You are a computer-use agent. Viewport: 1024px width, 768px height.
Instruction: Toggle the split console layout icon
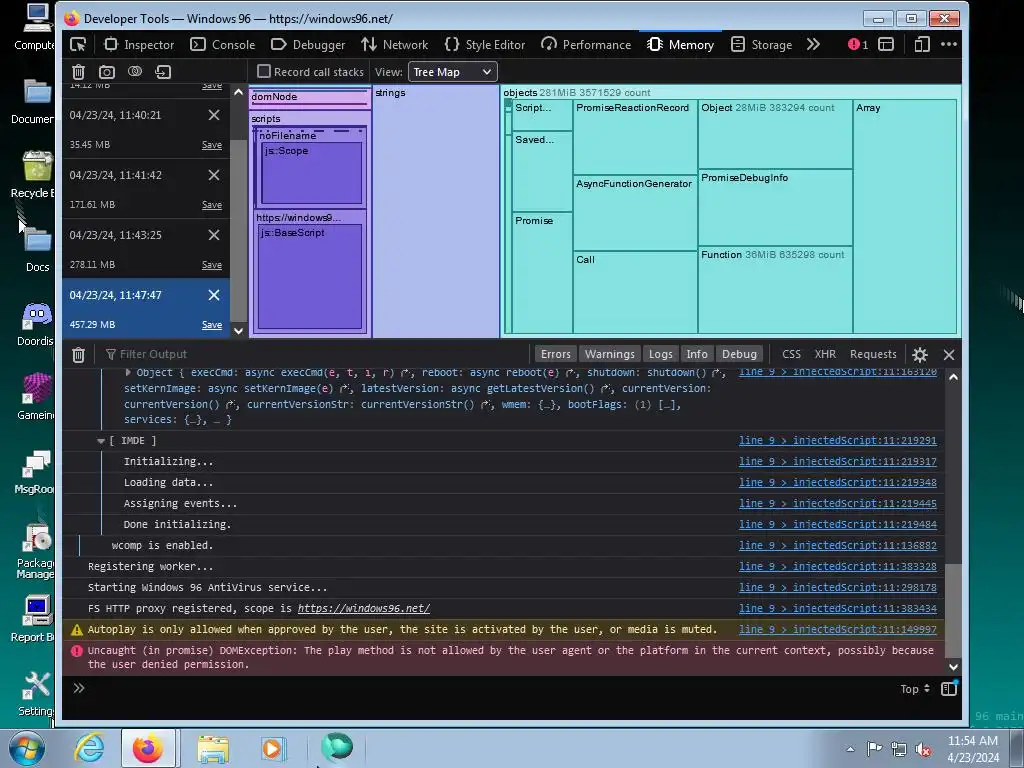coord(886,44)
